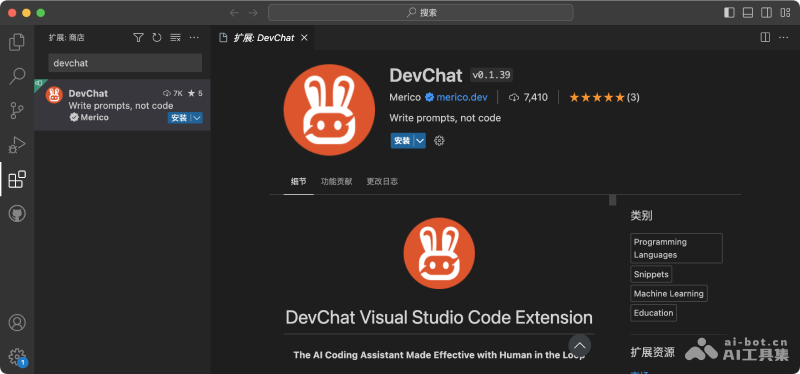This screenshot has width=800, height=374.
Task: Click the Merico publisher name
Action: [x=405, y=97]
